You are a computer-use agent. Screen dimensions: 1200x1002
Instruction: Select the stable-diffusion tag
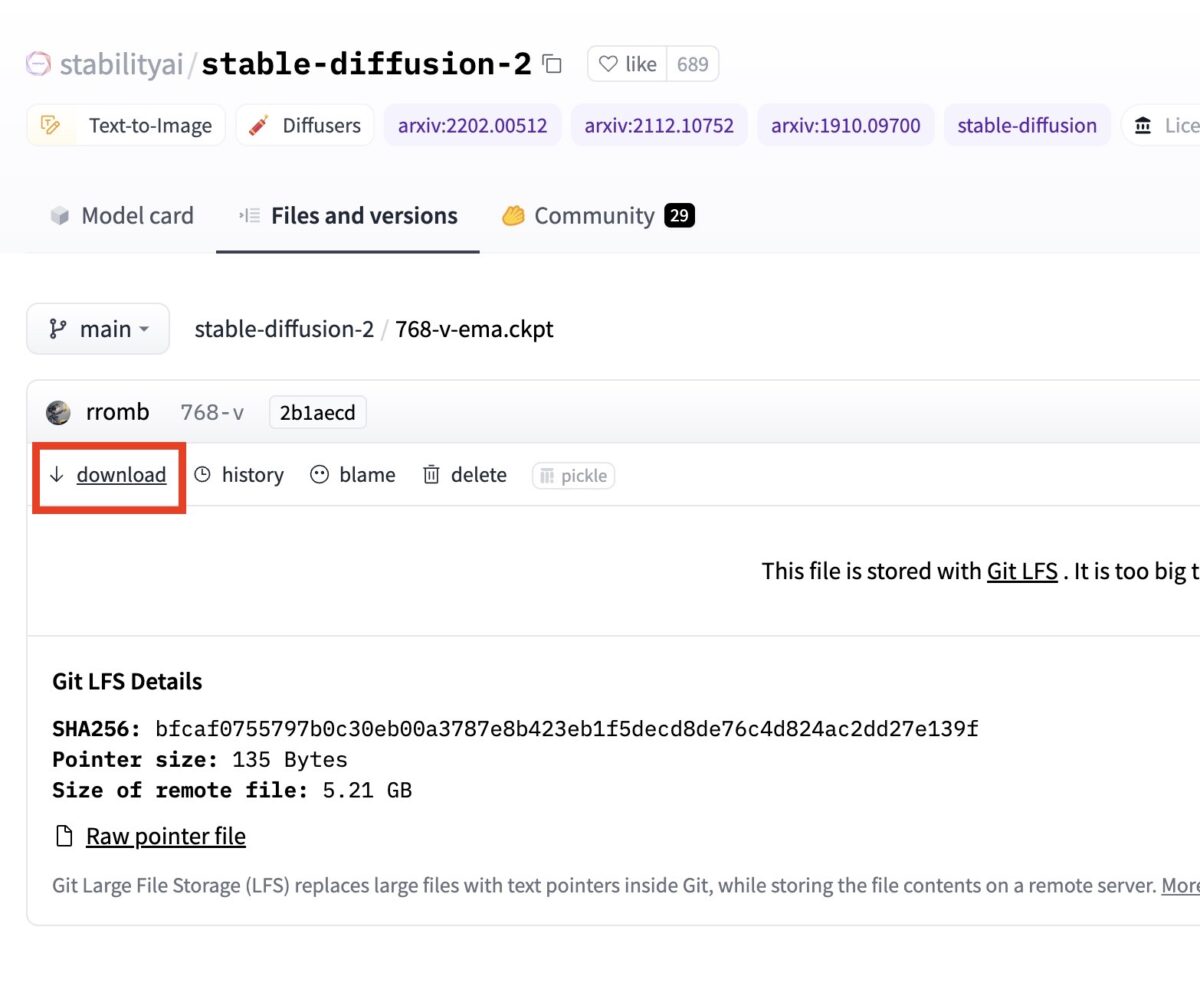(x=1027, y=125)
